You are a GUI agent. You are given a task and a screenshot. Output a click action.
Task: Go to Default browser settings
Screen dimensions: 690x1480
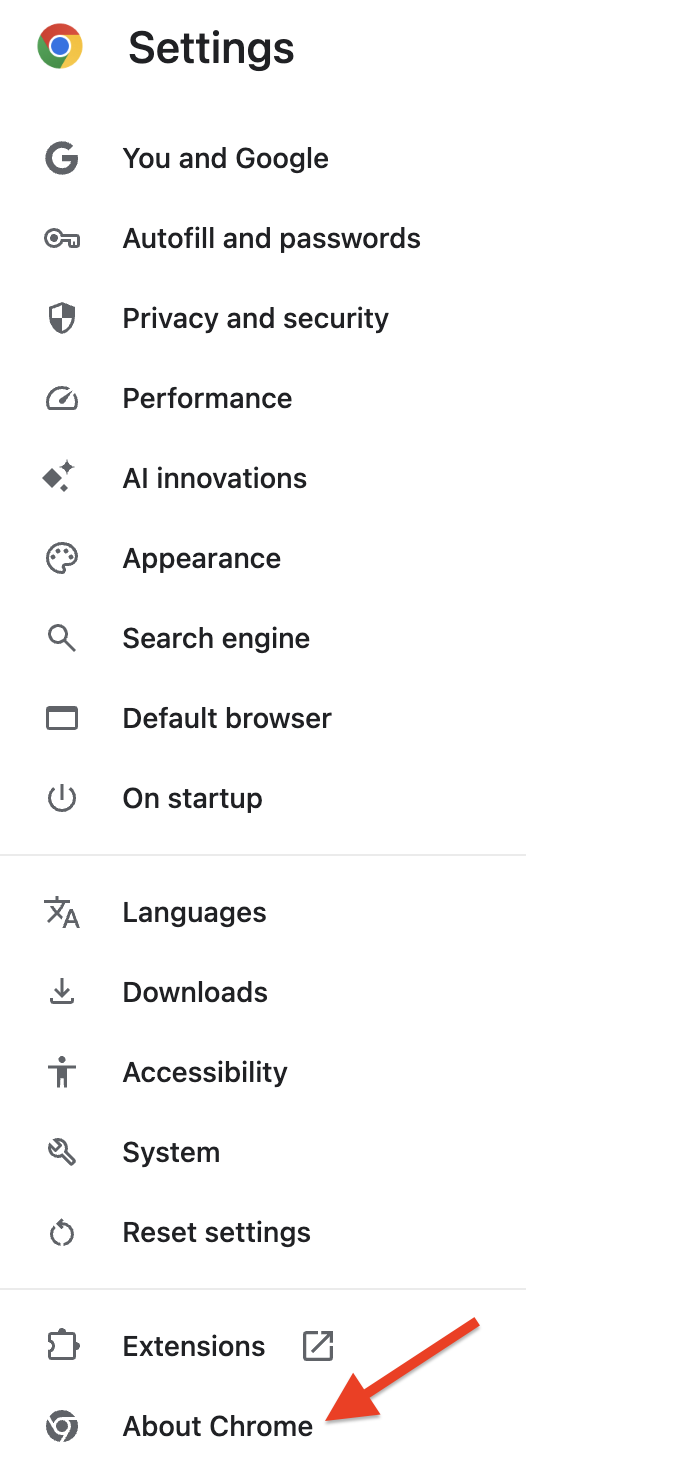click(x=227, y=718)
